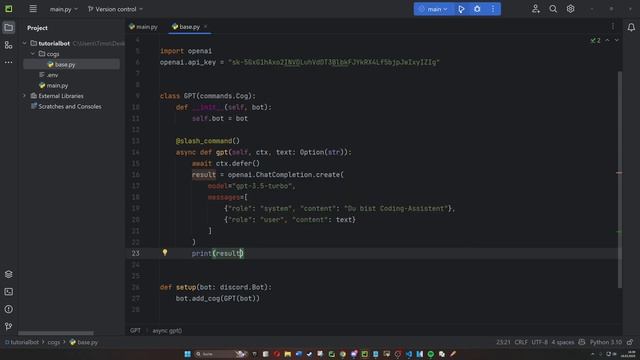The height and width of the screenshot is (360, 640).
Task: Click line number 23 in gutter
Action: [136, 253]
